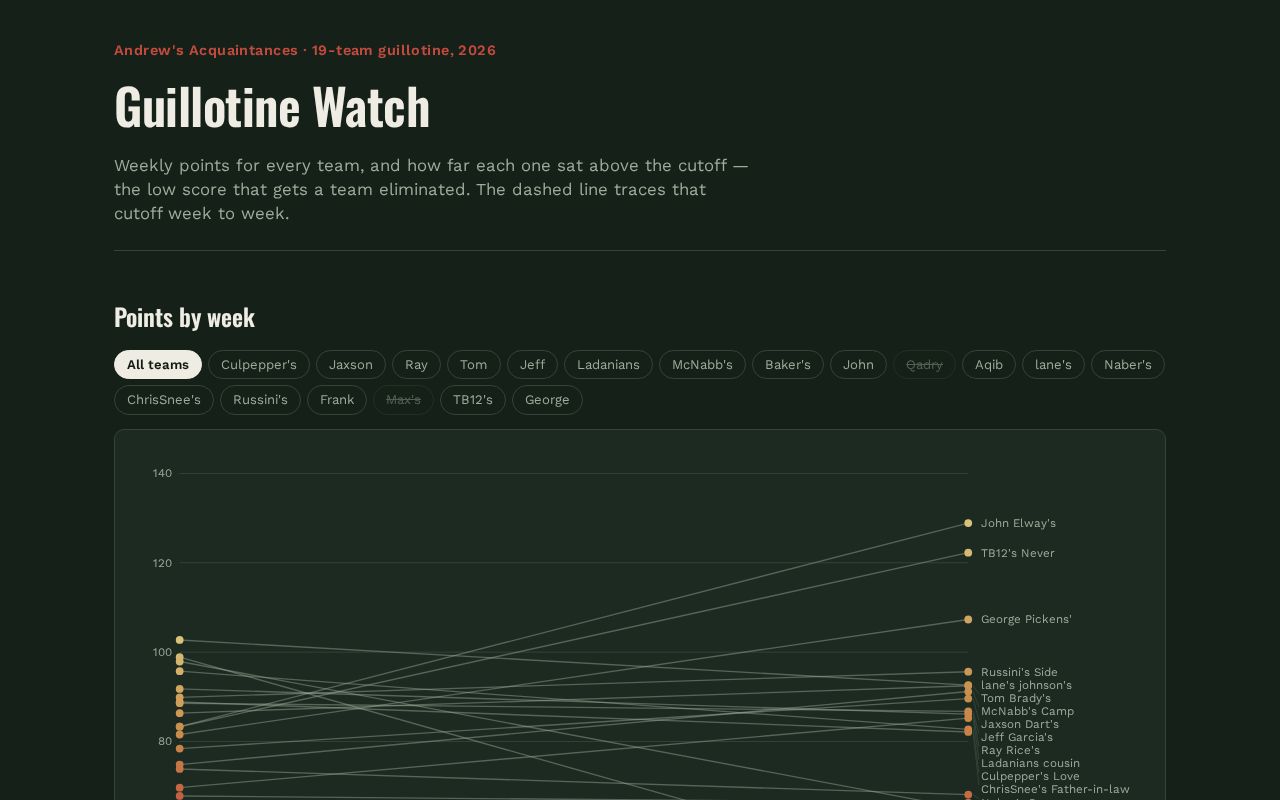Select the All teams filter chip

click(158, 365)
